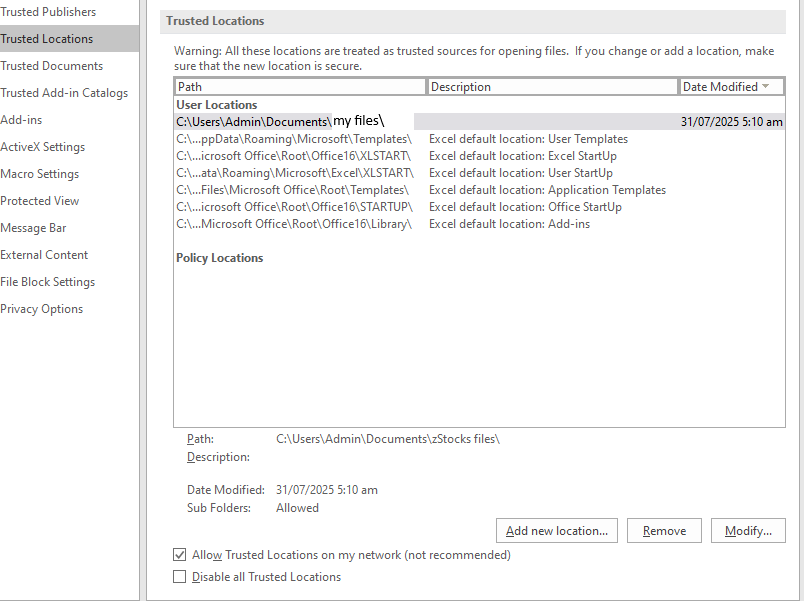The width and height of the screenshot is (804, 601).
Task: Select the Application Templates location row
Action: tap(479, 190)
